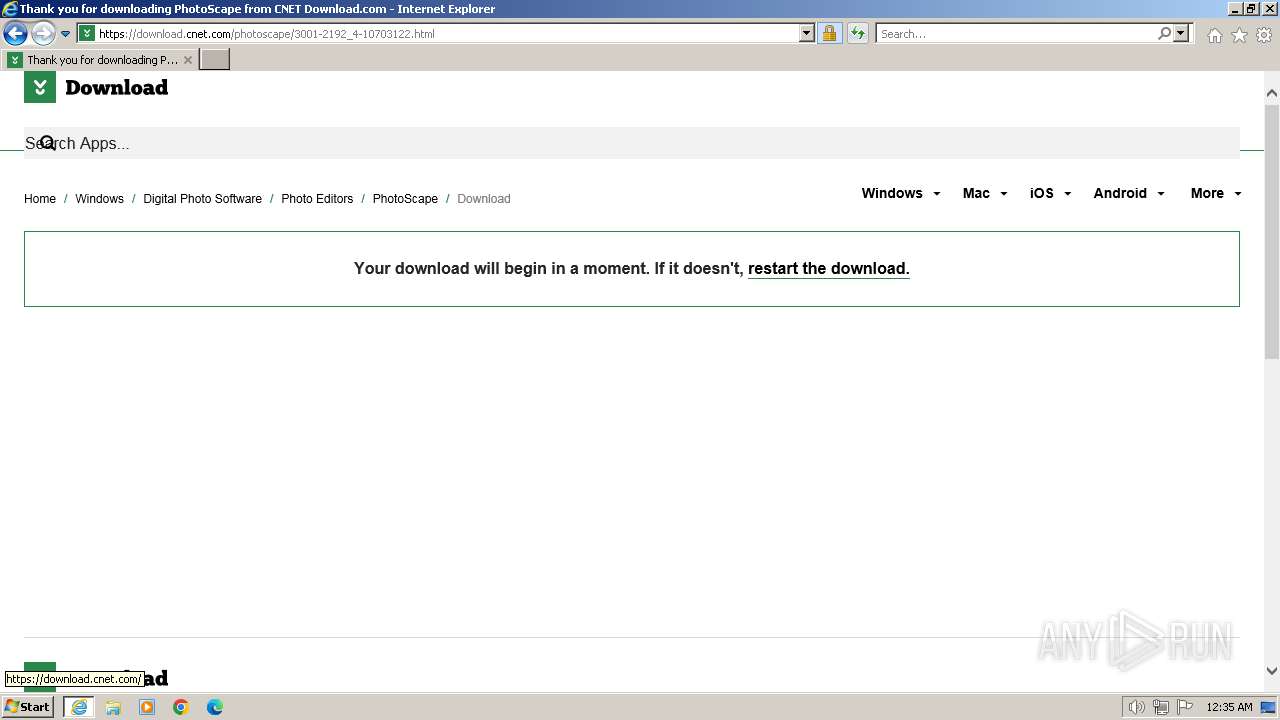The image size is (1280, 720).
Task: Select the 'Thank you for downloading P...' tab
Action: click(x=100, y=60)
